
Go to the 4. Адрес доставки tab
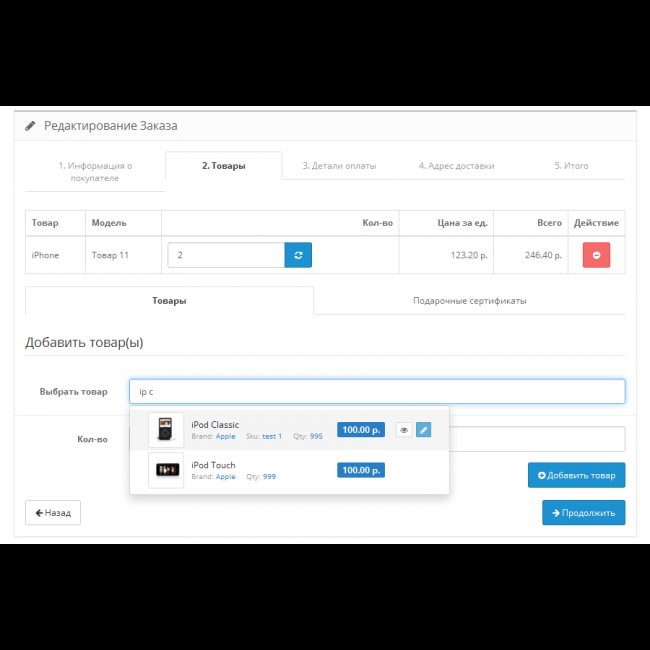pyautogui.click(x=456, y=166)
